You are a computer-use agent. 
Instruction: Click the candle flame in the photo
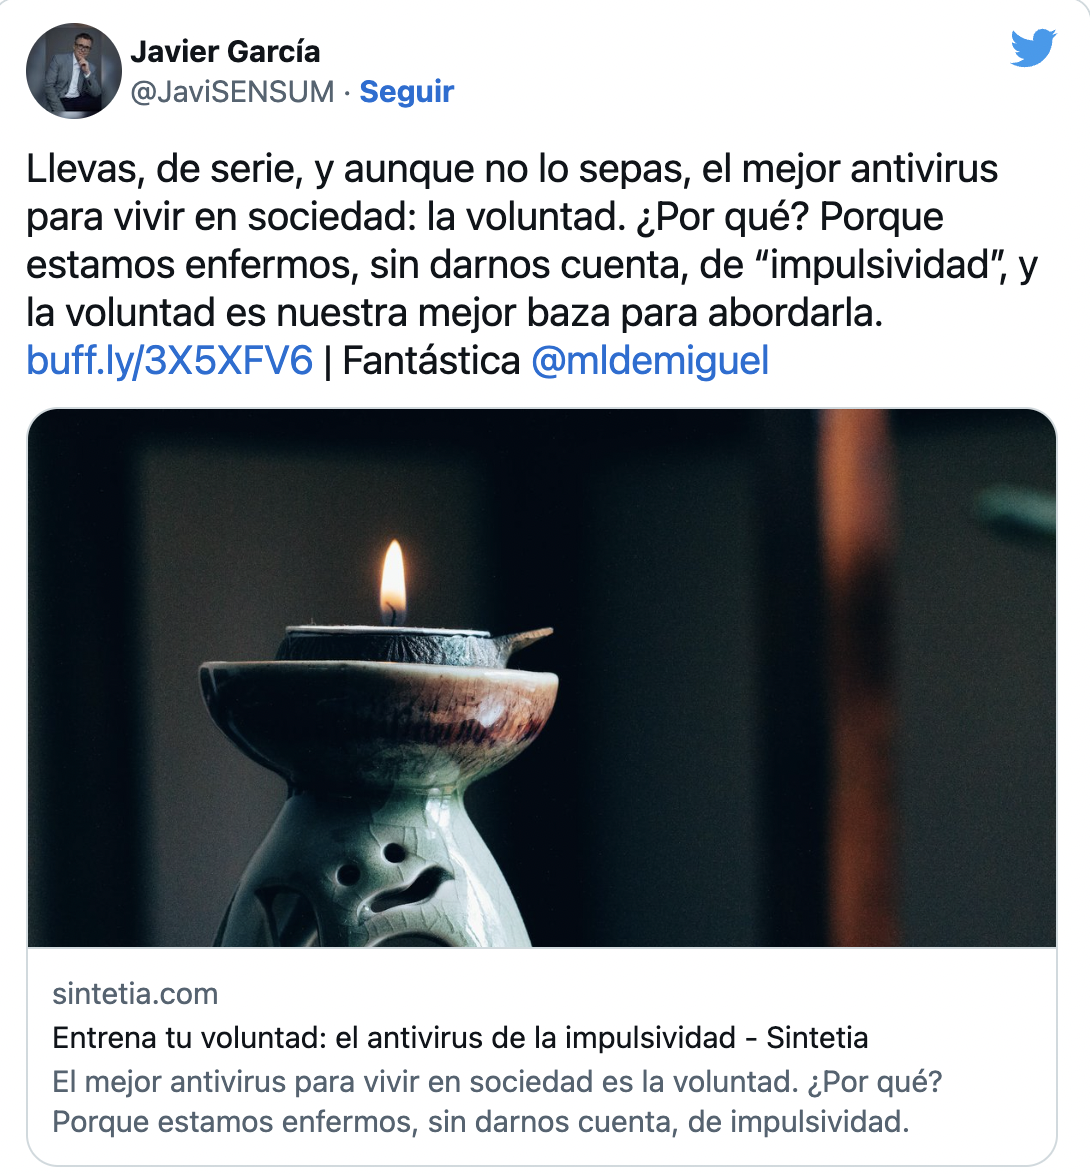coord(393,580)
